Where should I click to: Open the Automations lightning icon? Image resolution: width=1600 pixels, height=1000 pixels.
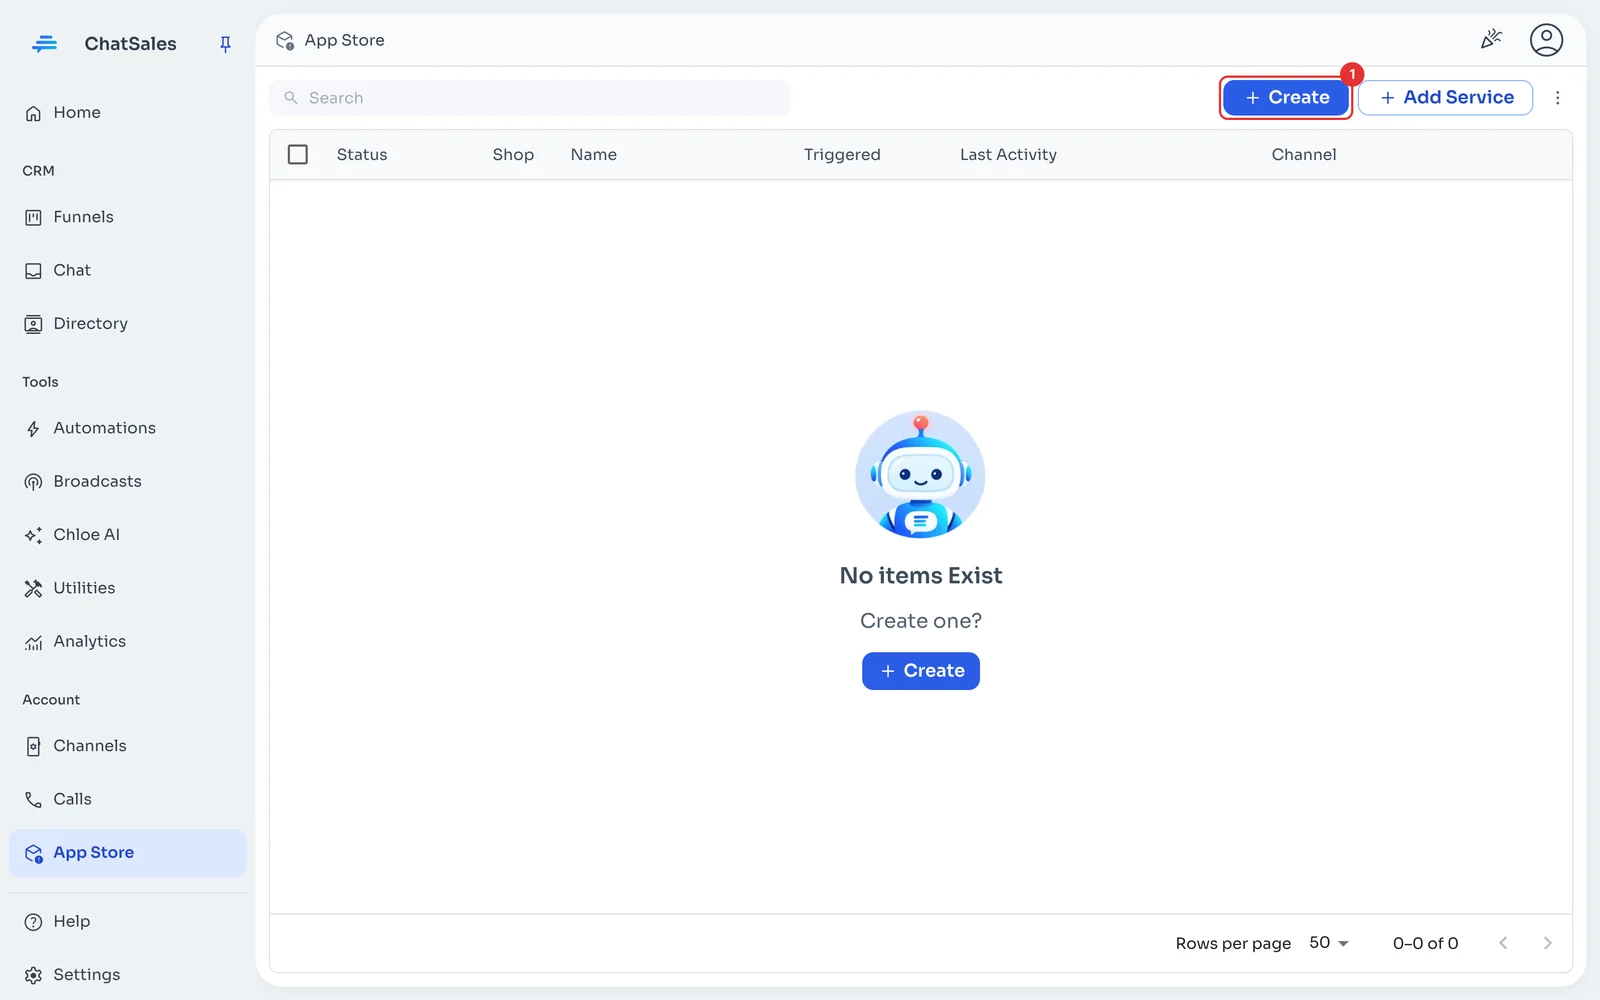click(33, 429)
